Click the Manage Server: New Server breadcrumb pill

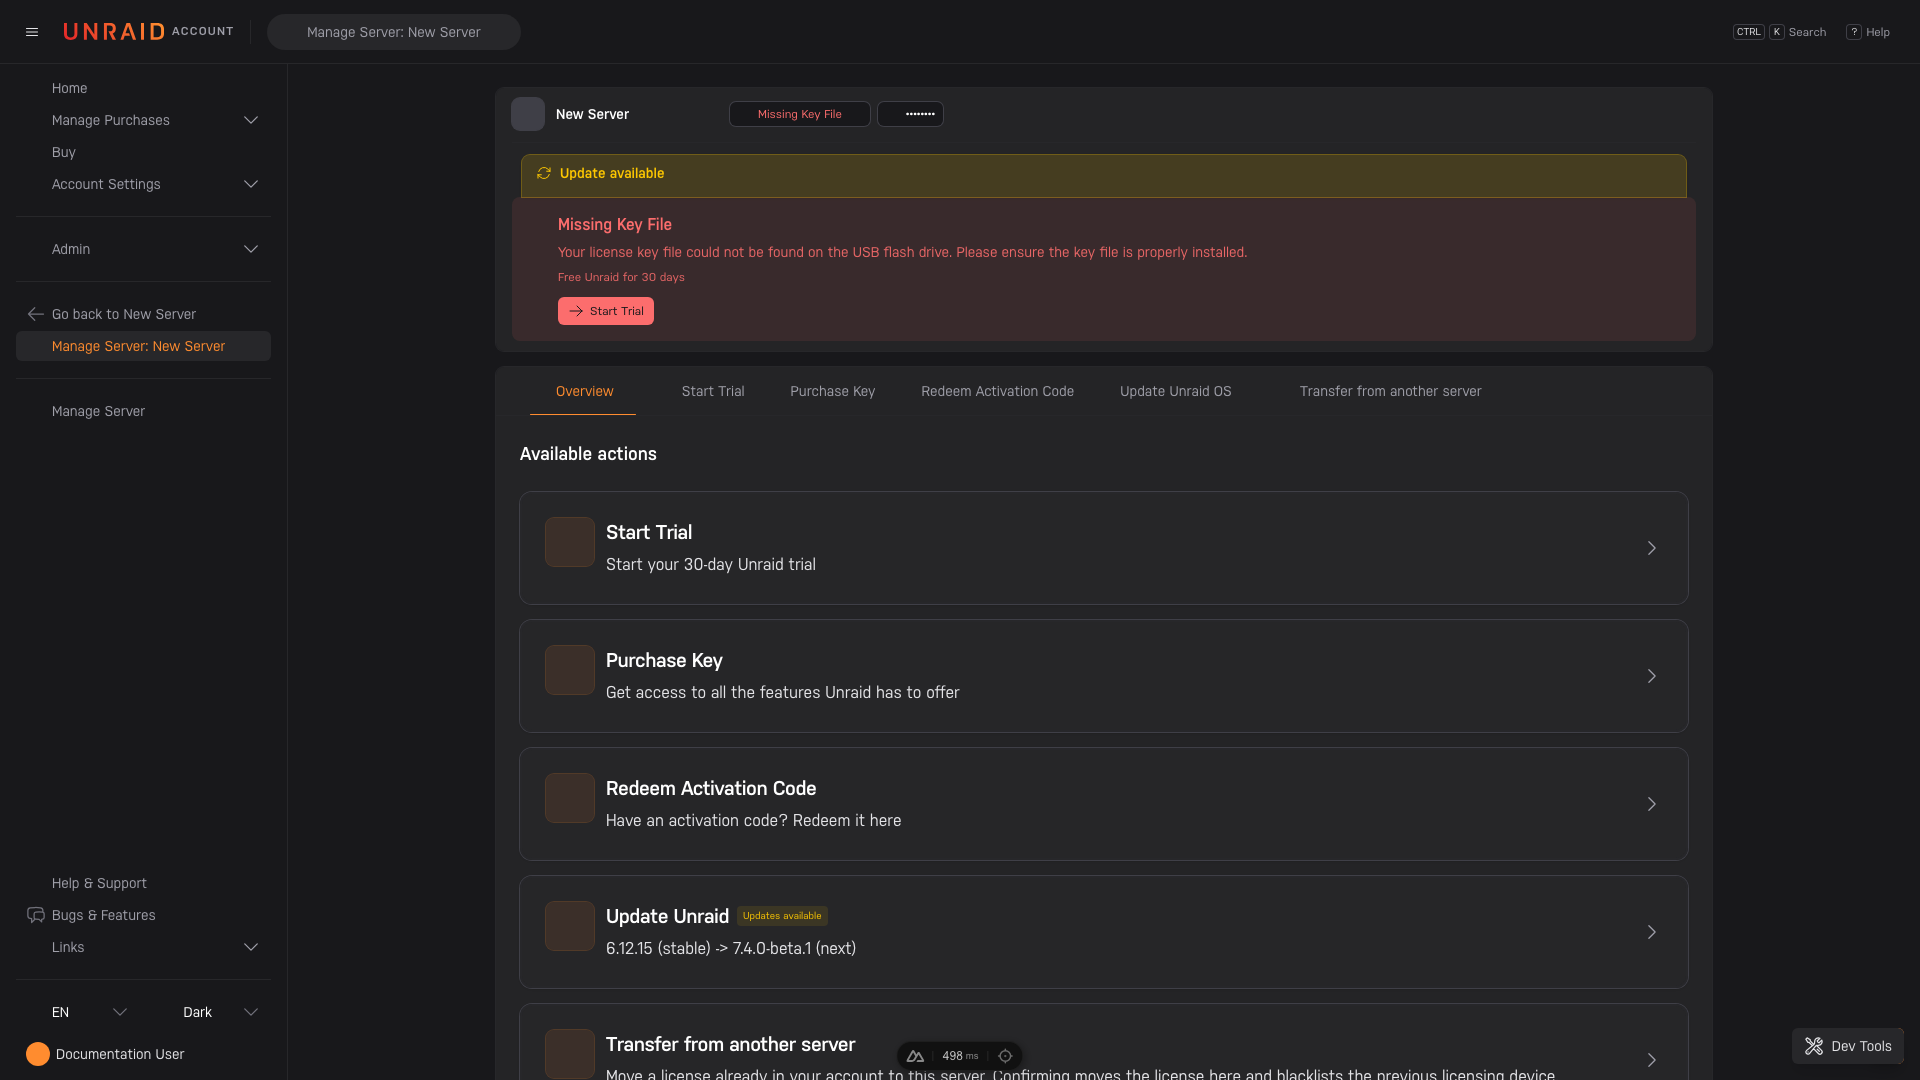click(x=394, y=32)
